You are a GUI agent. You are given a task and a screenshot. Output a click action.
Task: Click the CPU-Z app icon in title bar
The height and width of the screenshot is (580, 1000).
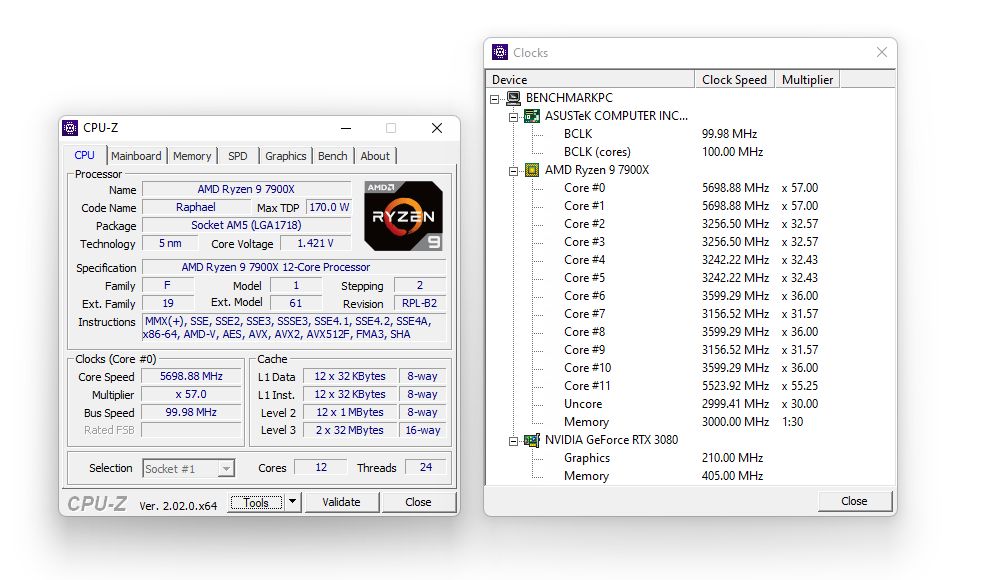tap(70, 128)
